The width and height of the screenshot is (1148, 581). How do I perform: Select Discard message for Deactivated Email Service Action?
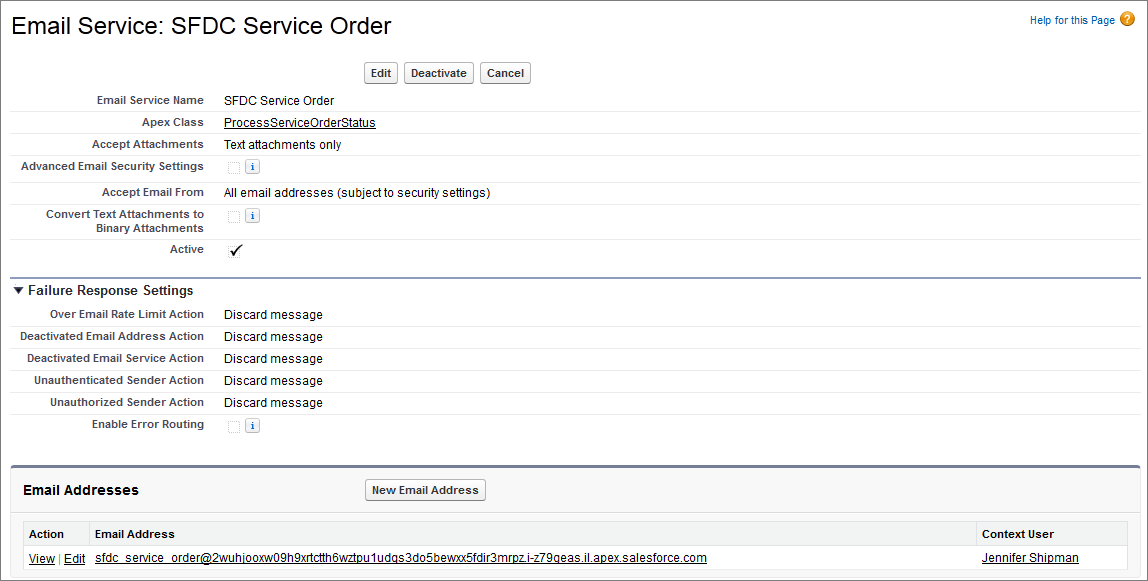(273, 359)
